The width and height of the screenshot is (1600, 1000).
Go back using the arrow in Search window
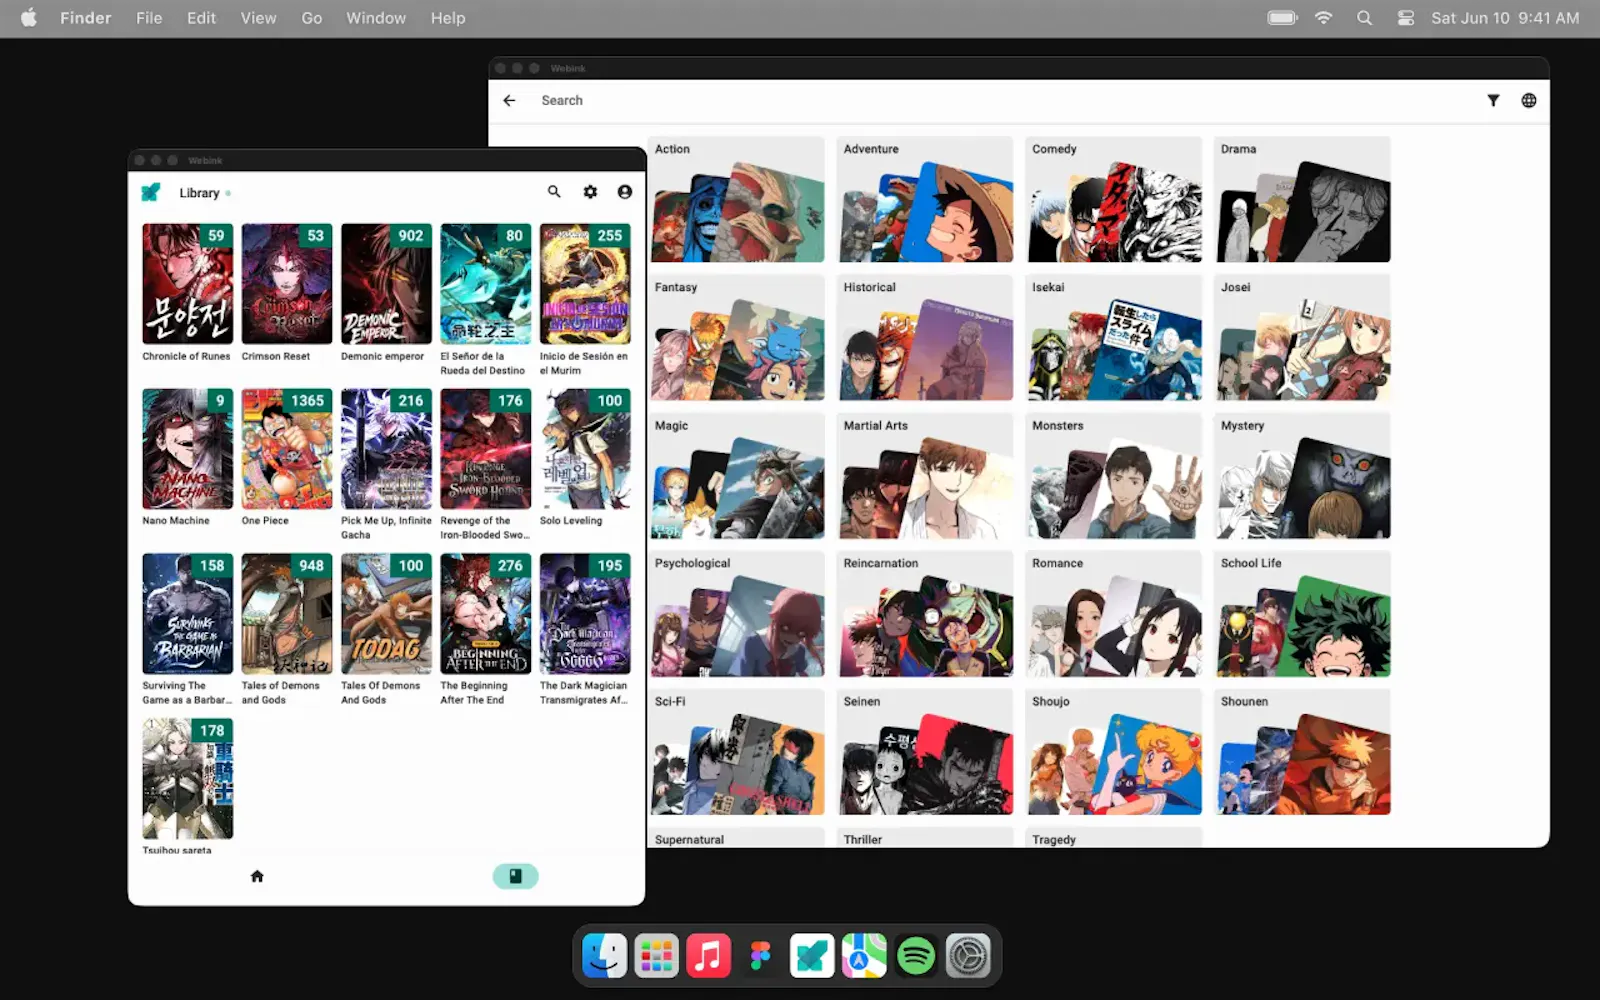[509, 100]
